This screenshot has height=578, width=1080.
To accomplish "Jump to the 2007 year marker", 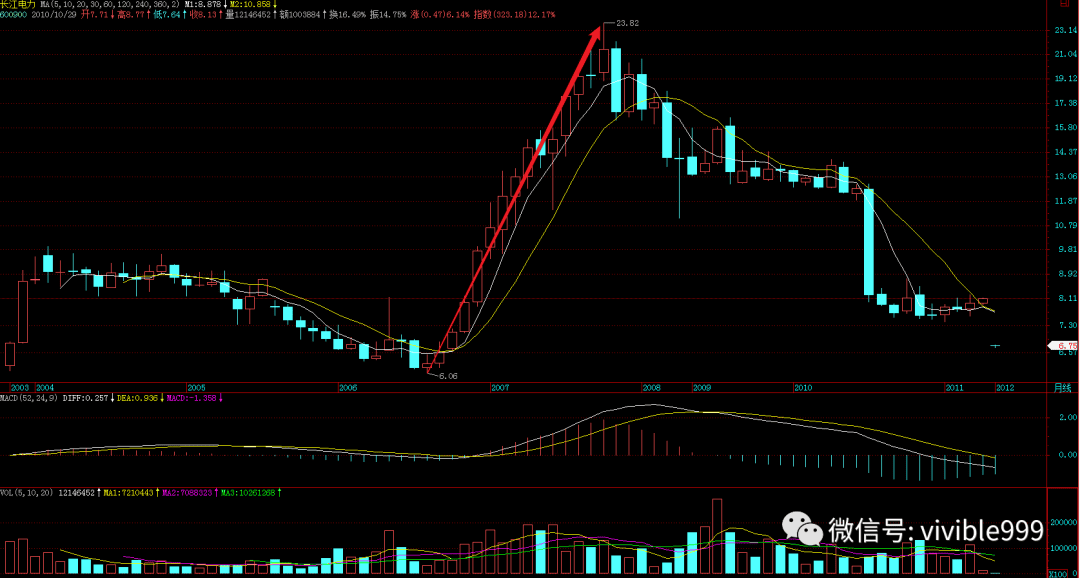I will [500, 388].
